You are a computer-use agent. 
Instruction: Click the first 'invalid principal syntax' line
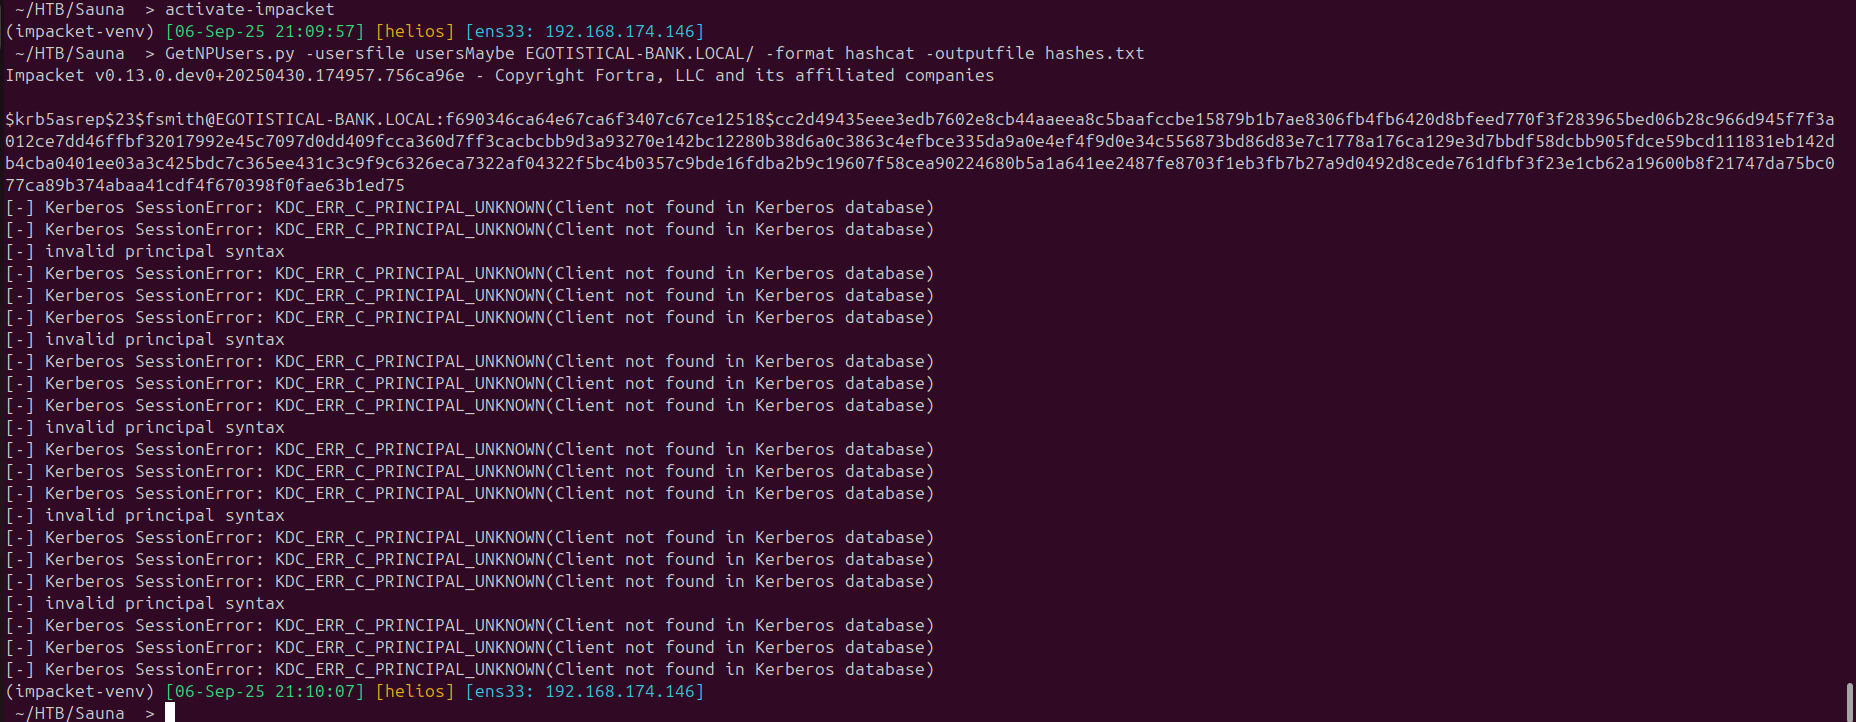[145, 251]
